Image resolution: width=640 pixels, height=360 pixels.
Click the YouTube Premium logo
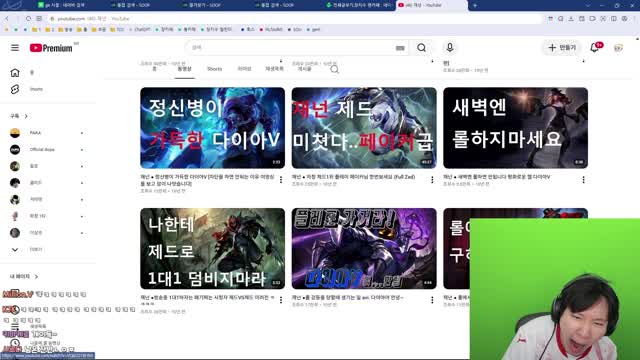(x=51, y=48)
